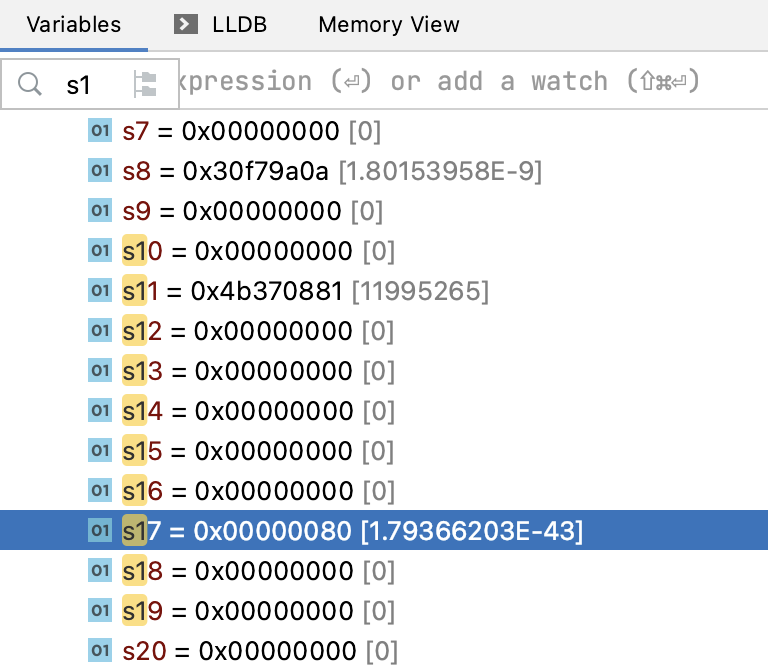The width and height of the screenshot is (768, 670).
Task: Click the value-type icon next to s20
Action: (99, 650)
